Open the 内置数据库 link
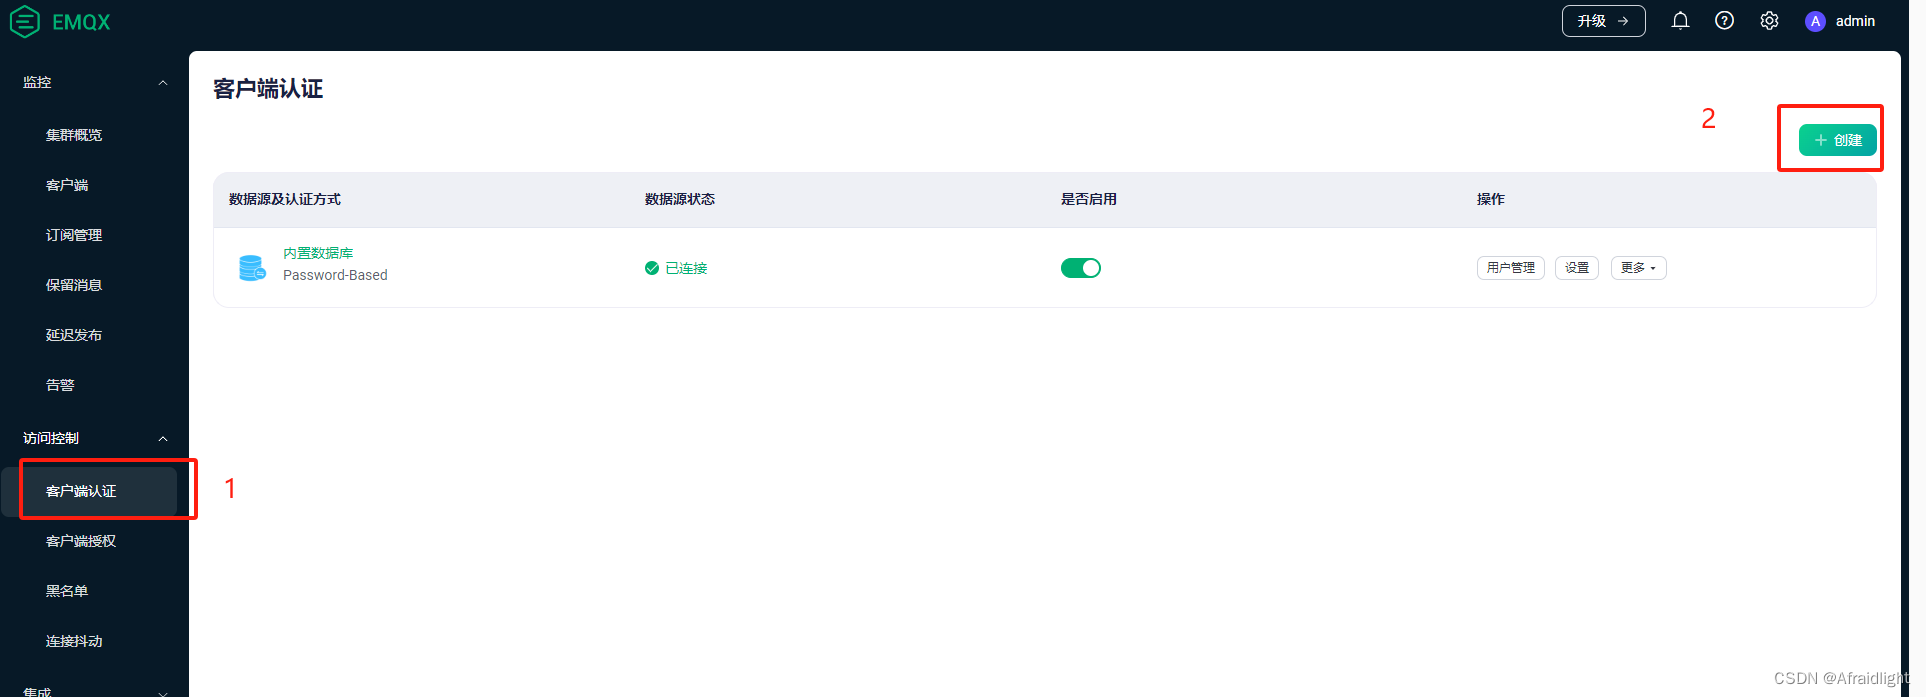 click(x=318, y=253)
